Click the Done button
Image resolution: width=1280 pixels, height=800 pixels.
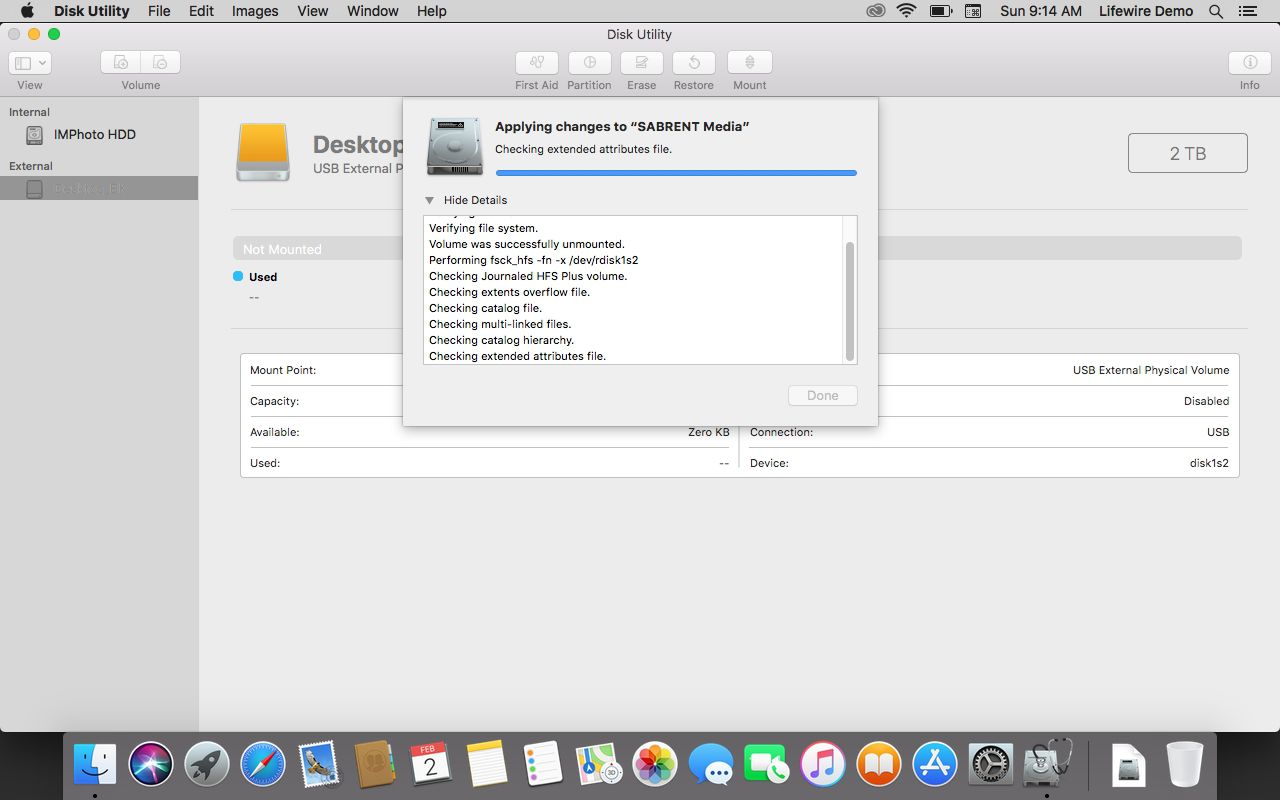click(822, 395)
